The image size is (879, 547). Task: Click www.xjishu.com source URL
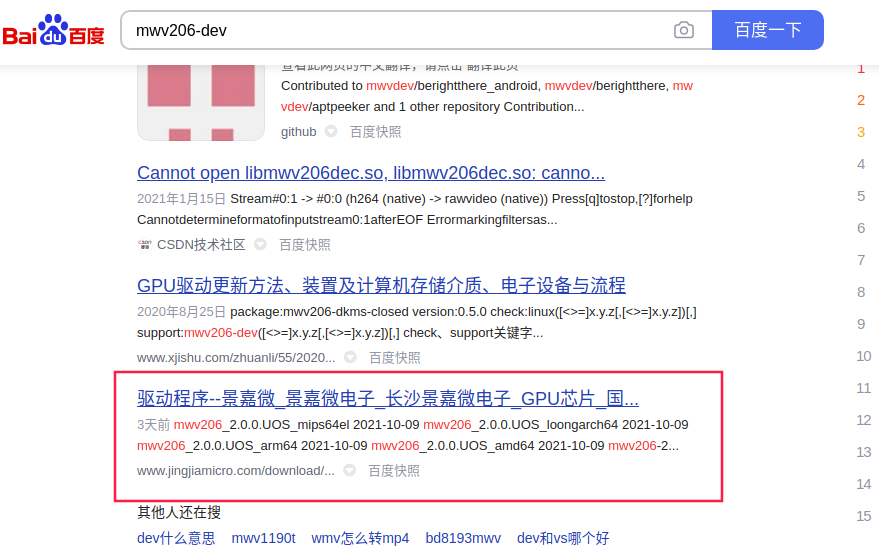236,358
